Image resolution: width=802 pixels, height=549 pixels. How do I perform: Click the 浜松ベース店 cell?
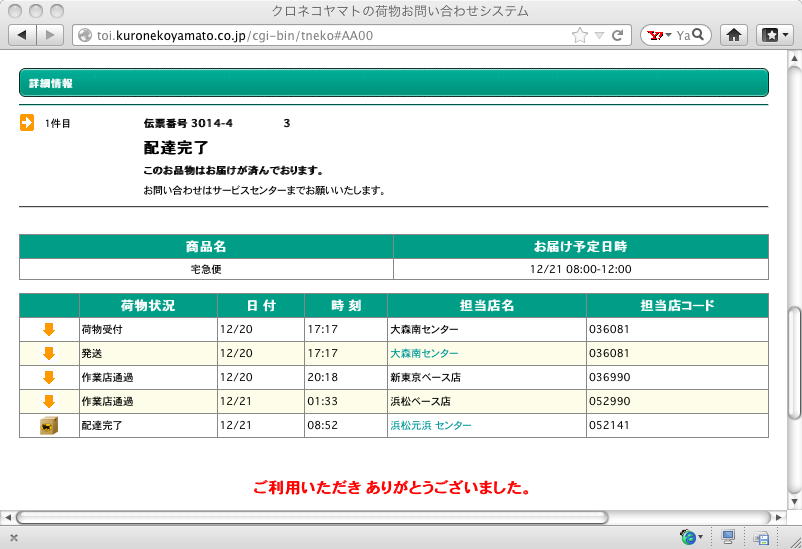tap(486, 401)
